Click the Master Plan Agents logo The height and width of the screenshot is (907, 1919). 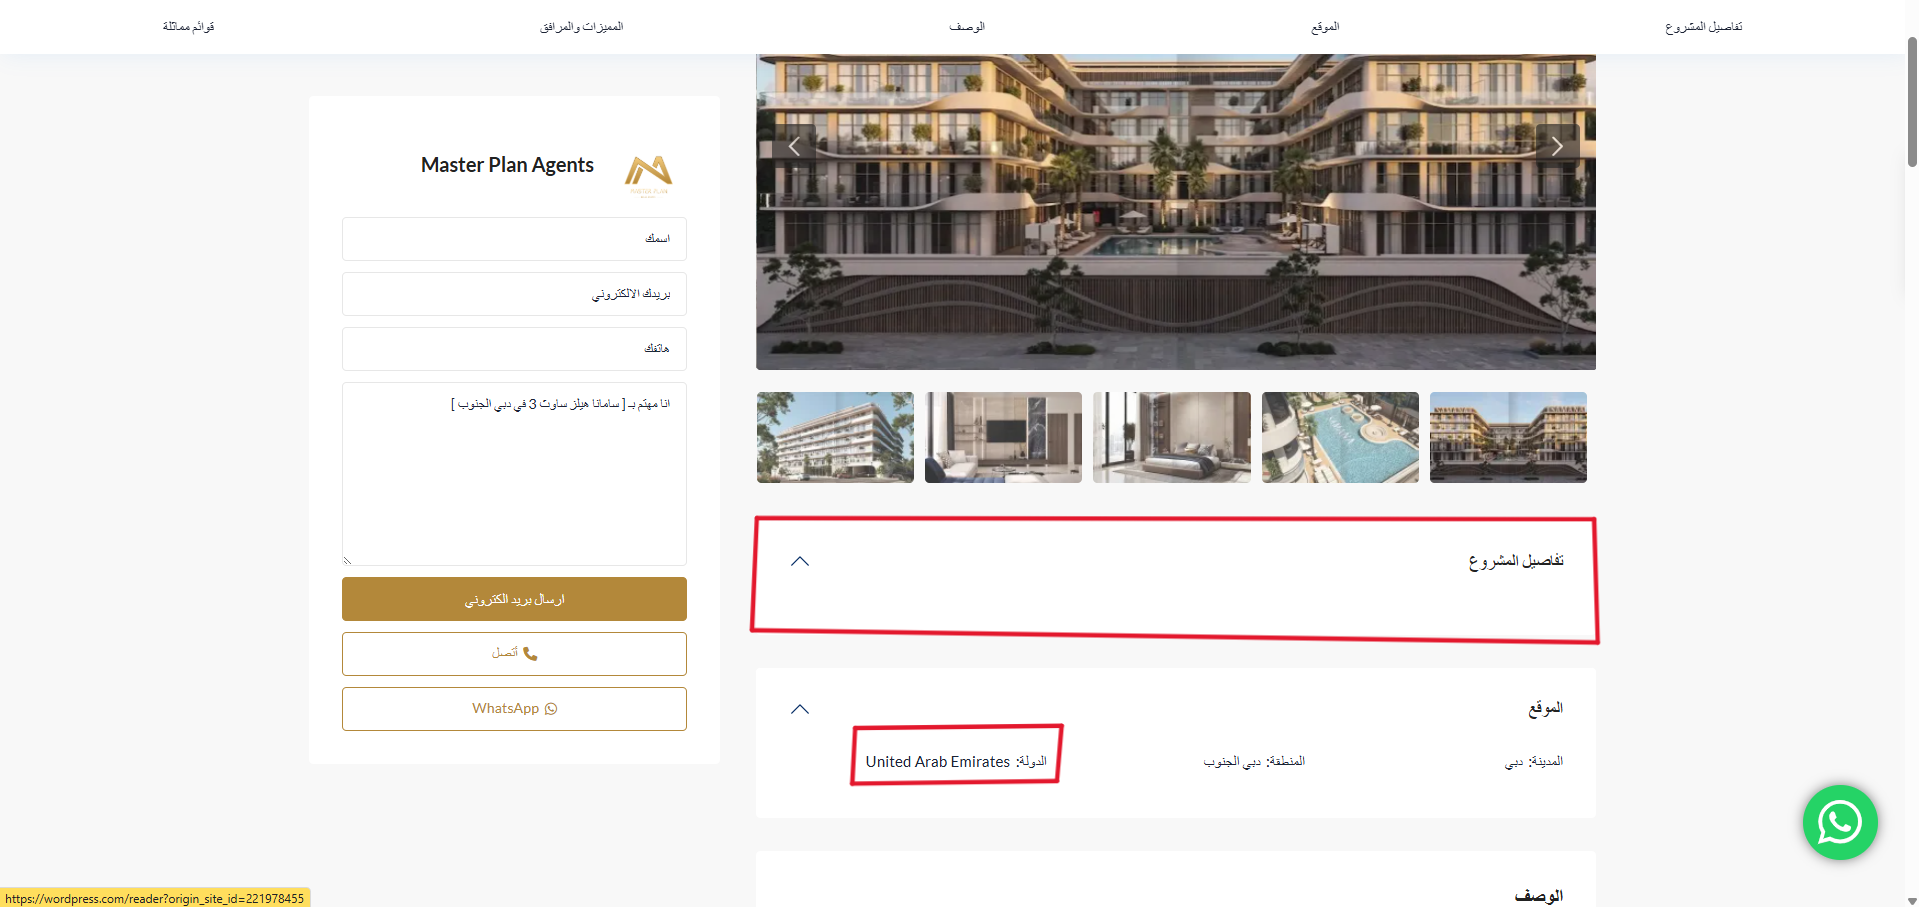coord(648,175)
